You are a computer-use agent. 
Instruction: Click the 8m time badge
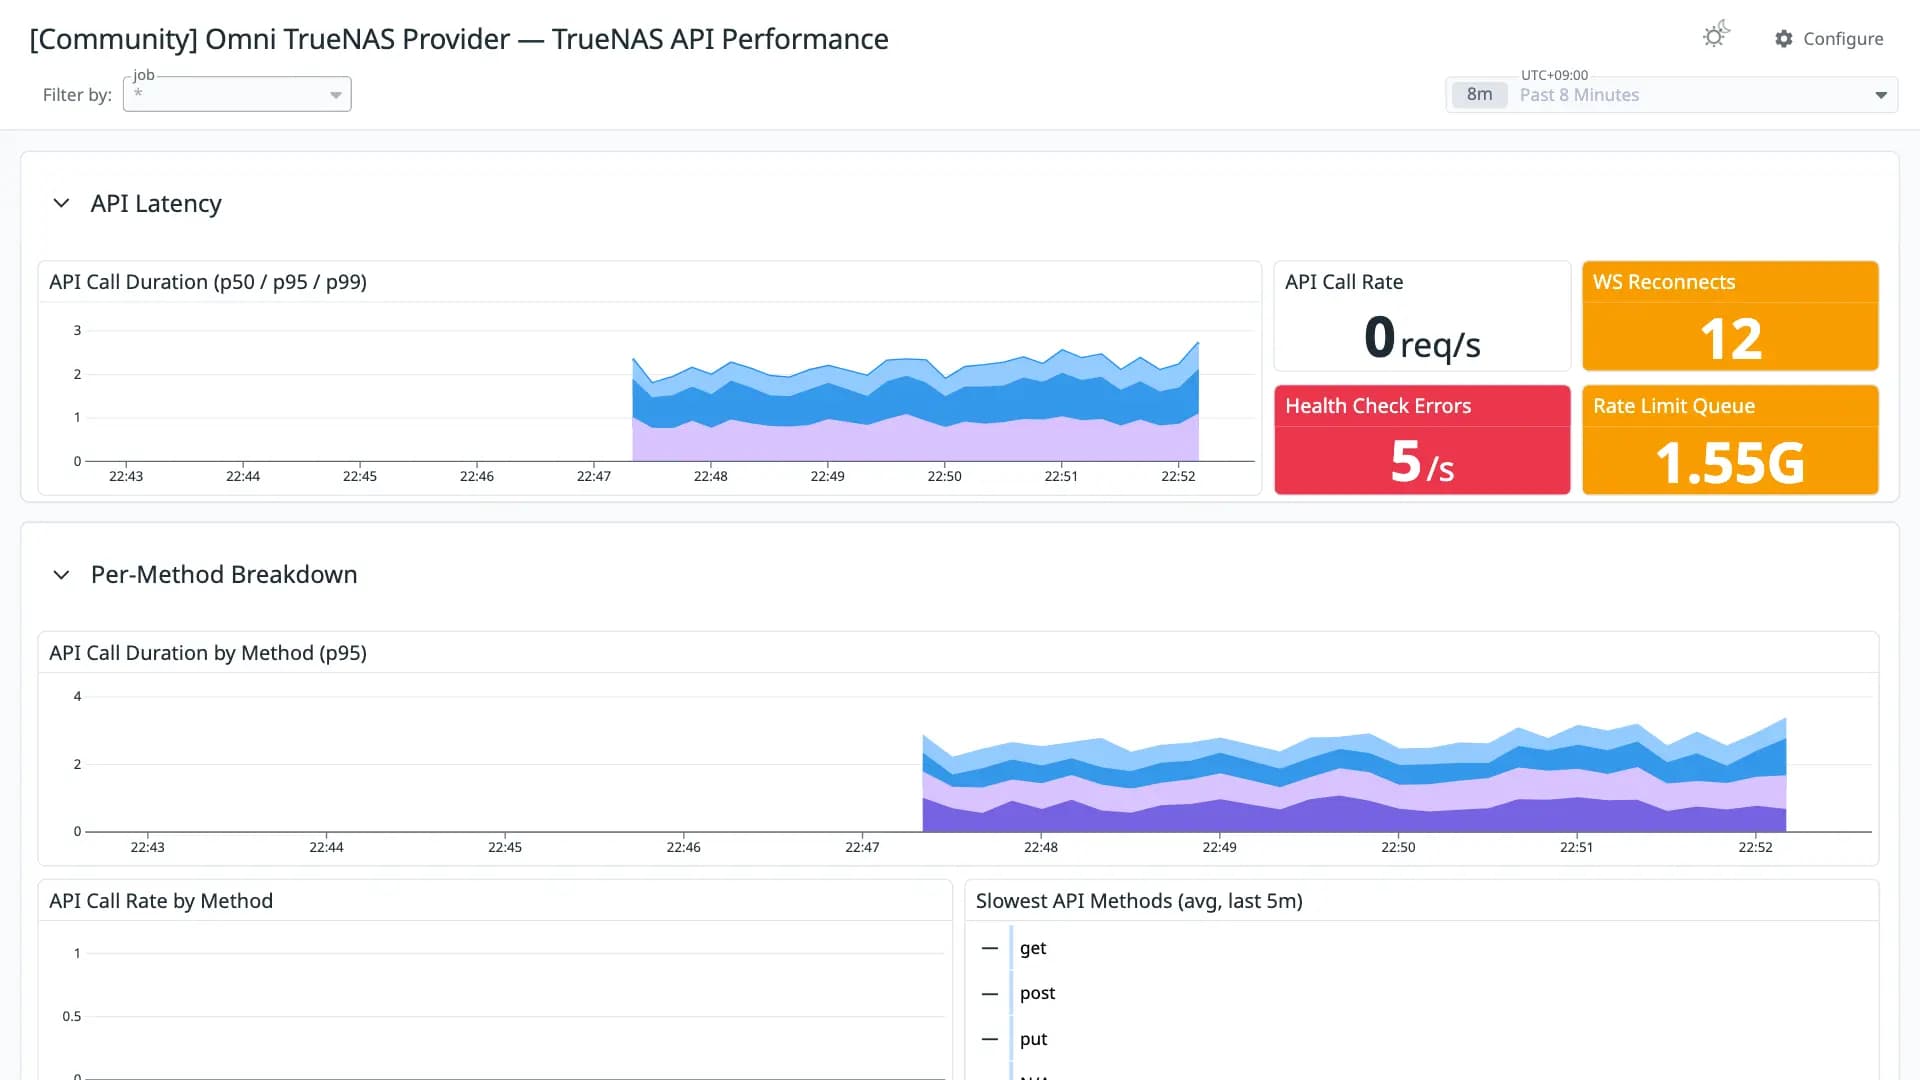[1479, 95]
